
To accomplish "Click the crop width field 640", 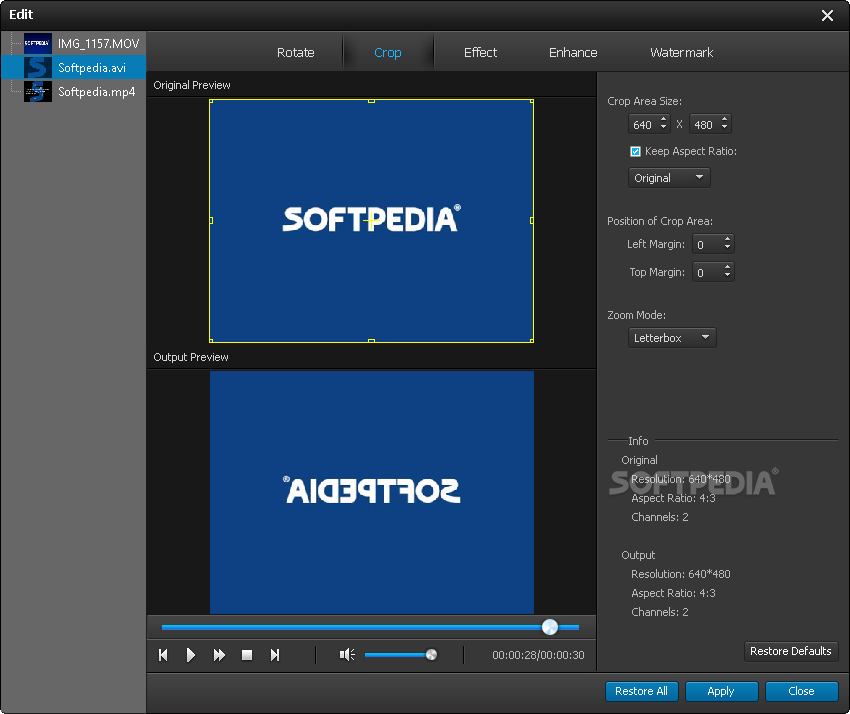I will click(643, 125).
